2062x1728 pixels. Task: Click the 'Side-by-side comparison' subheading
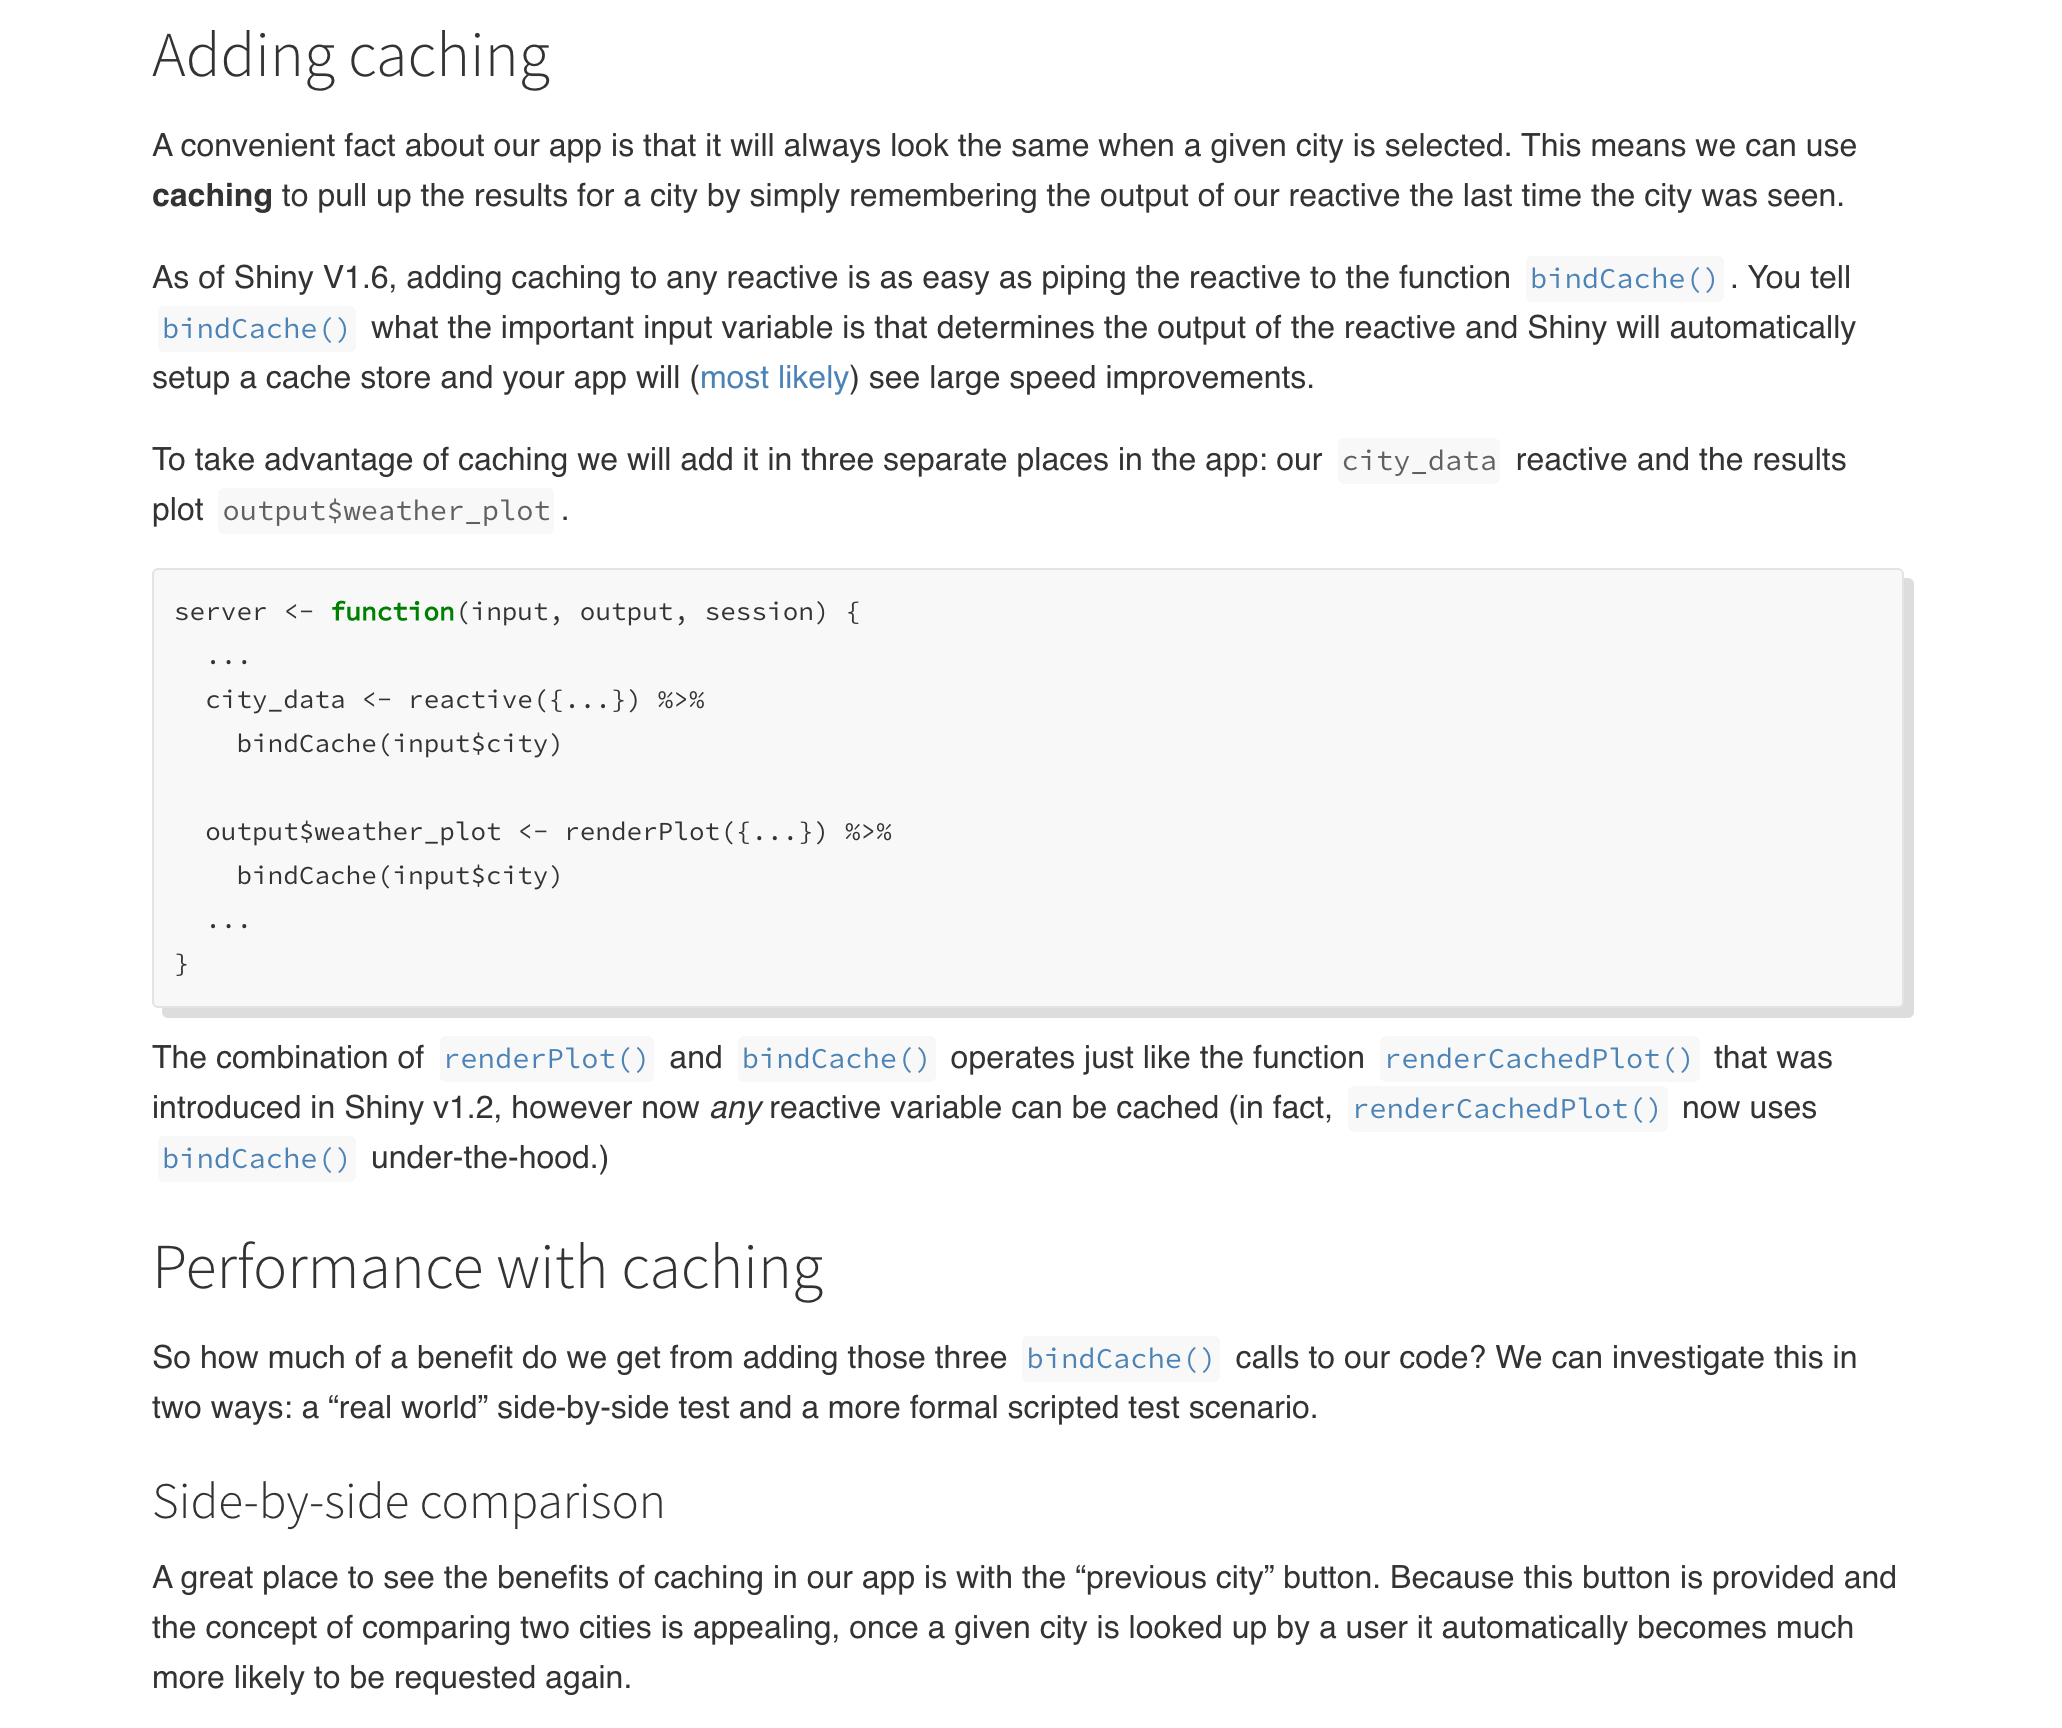click(x=408, y=1502)
